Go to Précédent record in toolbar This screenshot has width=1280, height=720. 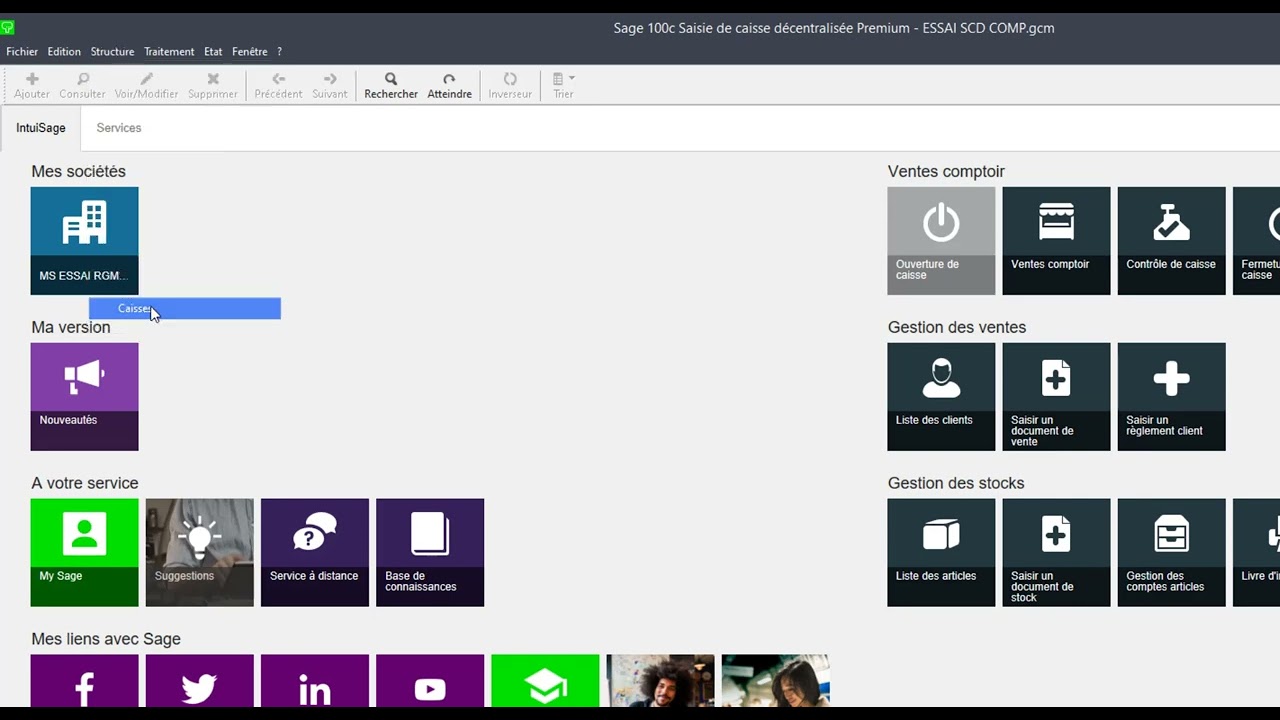[278, 86]
